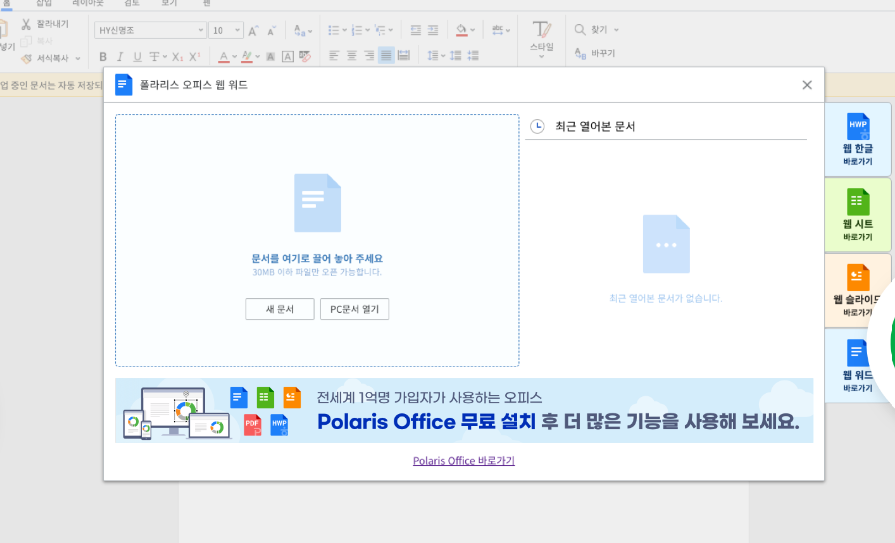Toggle Align Center button
This screenshot has height=543, width=895.
click(x=352, y=55)
